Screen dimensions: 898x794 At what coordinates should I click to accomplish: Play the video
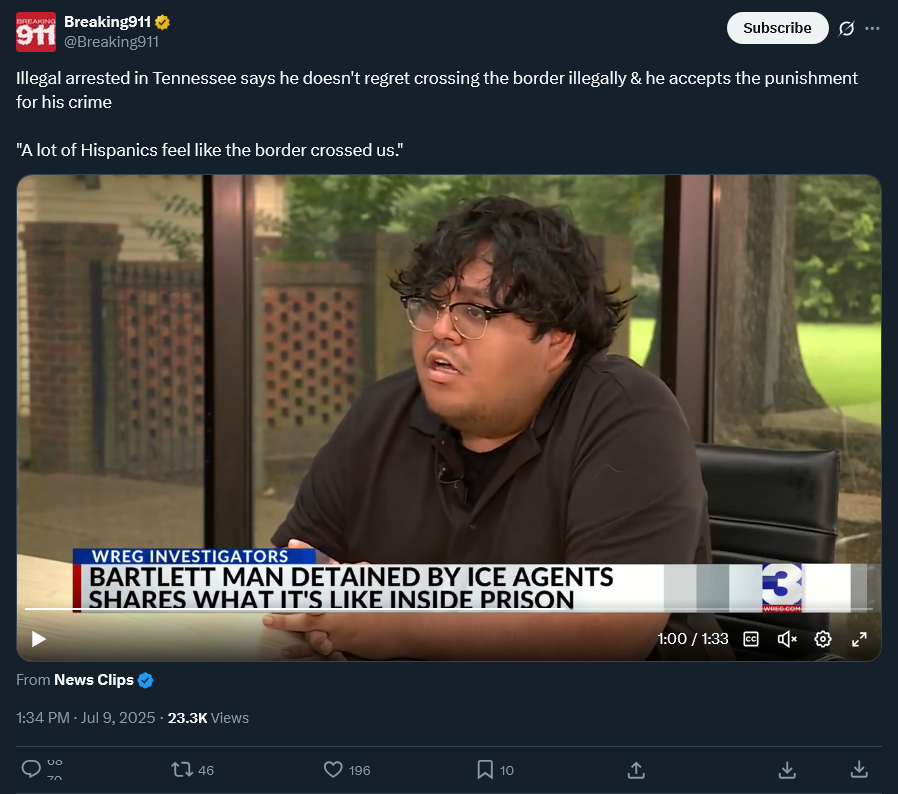[x=38, y=639]
